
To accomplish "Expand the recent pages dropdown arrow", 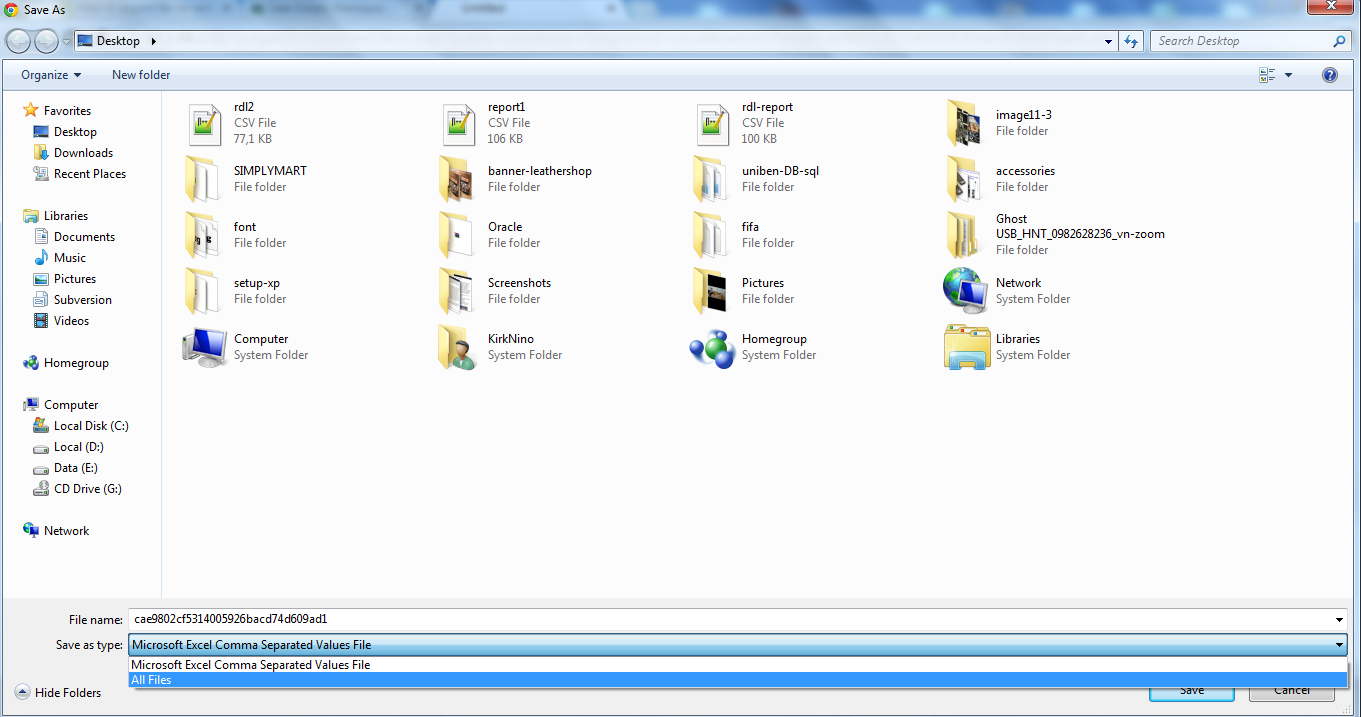I will click(x=66, y=41).
